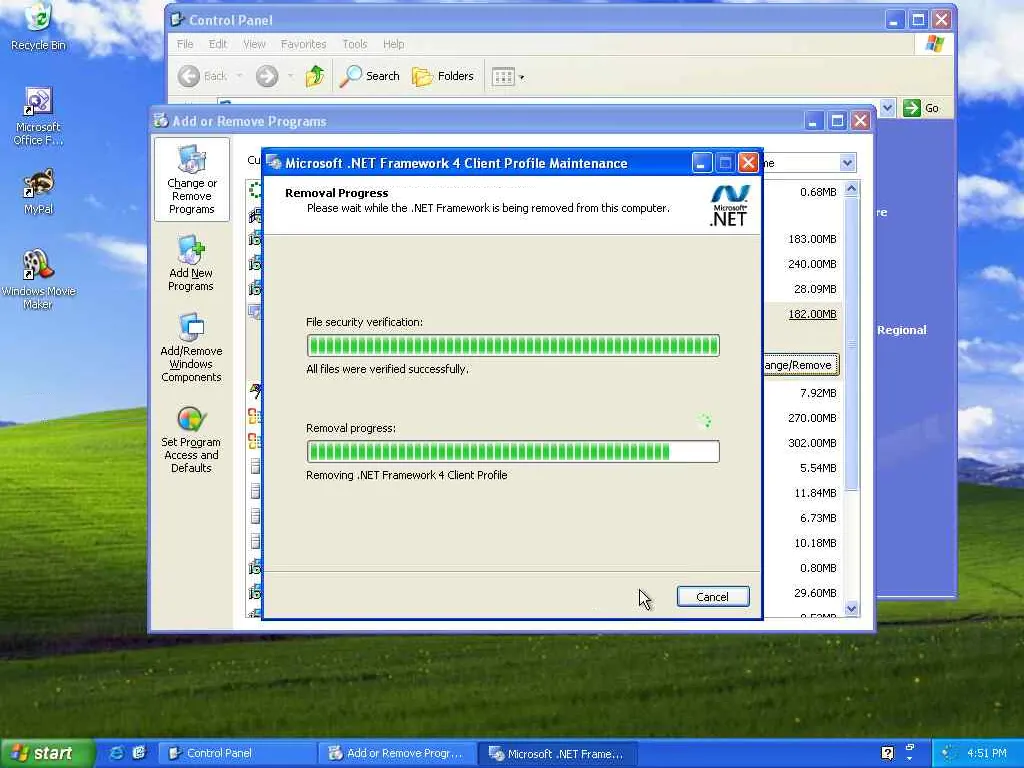Click the File security verification progress bar

point(513,345)
